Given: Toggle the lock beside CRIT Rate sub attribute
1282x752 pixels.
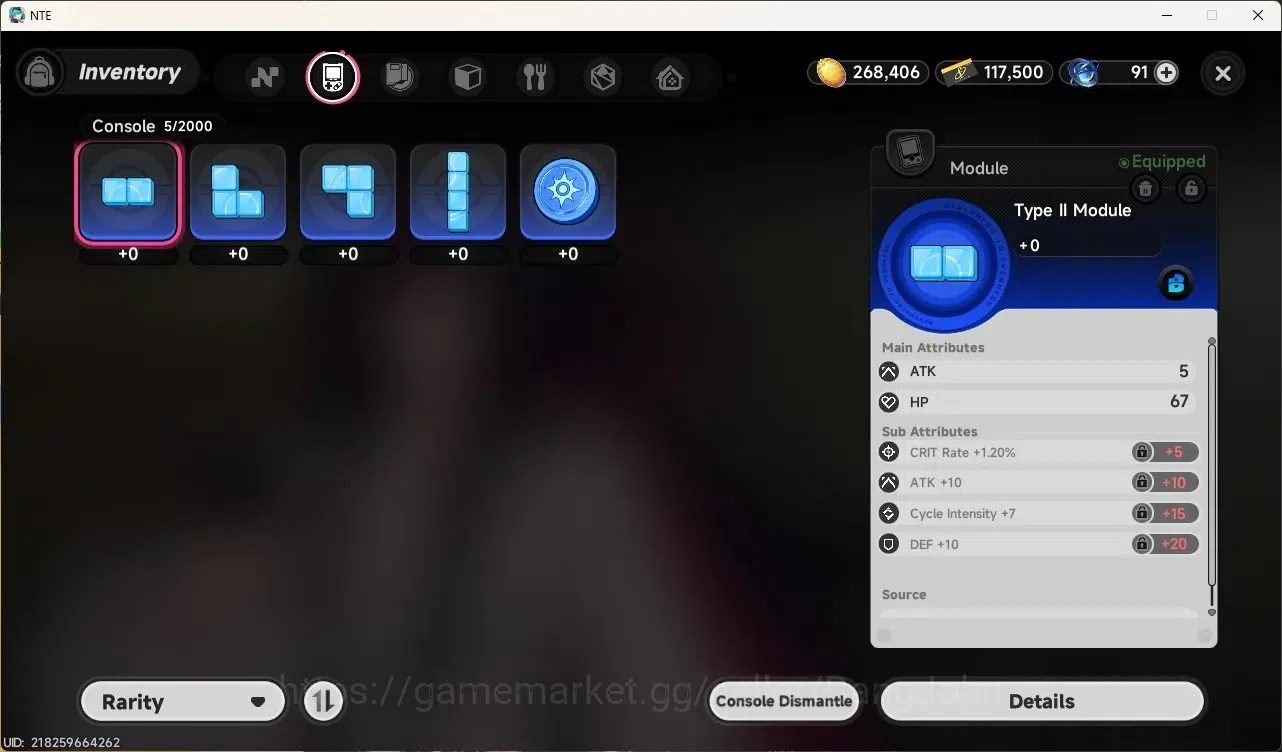Looking at the screenshot, I should [x=1141, y=452].
